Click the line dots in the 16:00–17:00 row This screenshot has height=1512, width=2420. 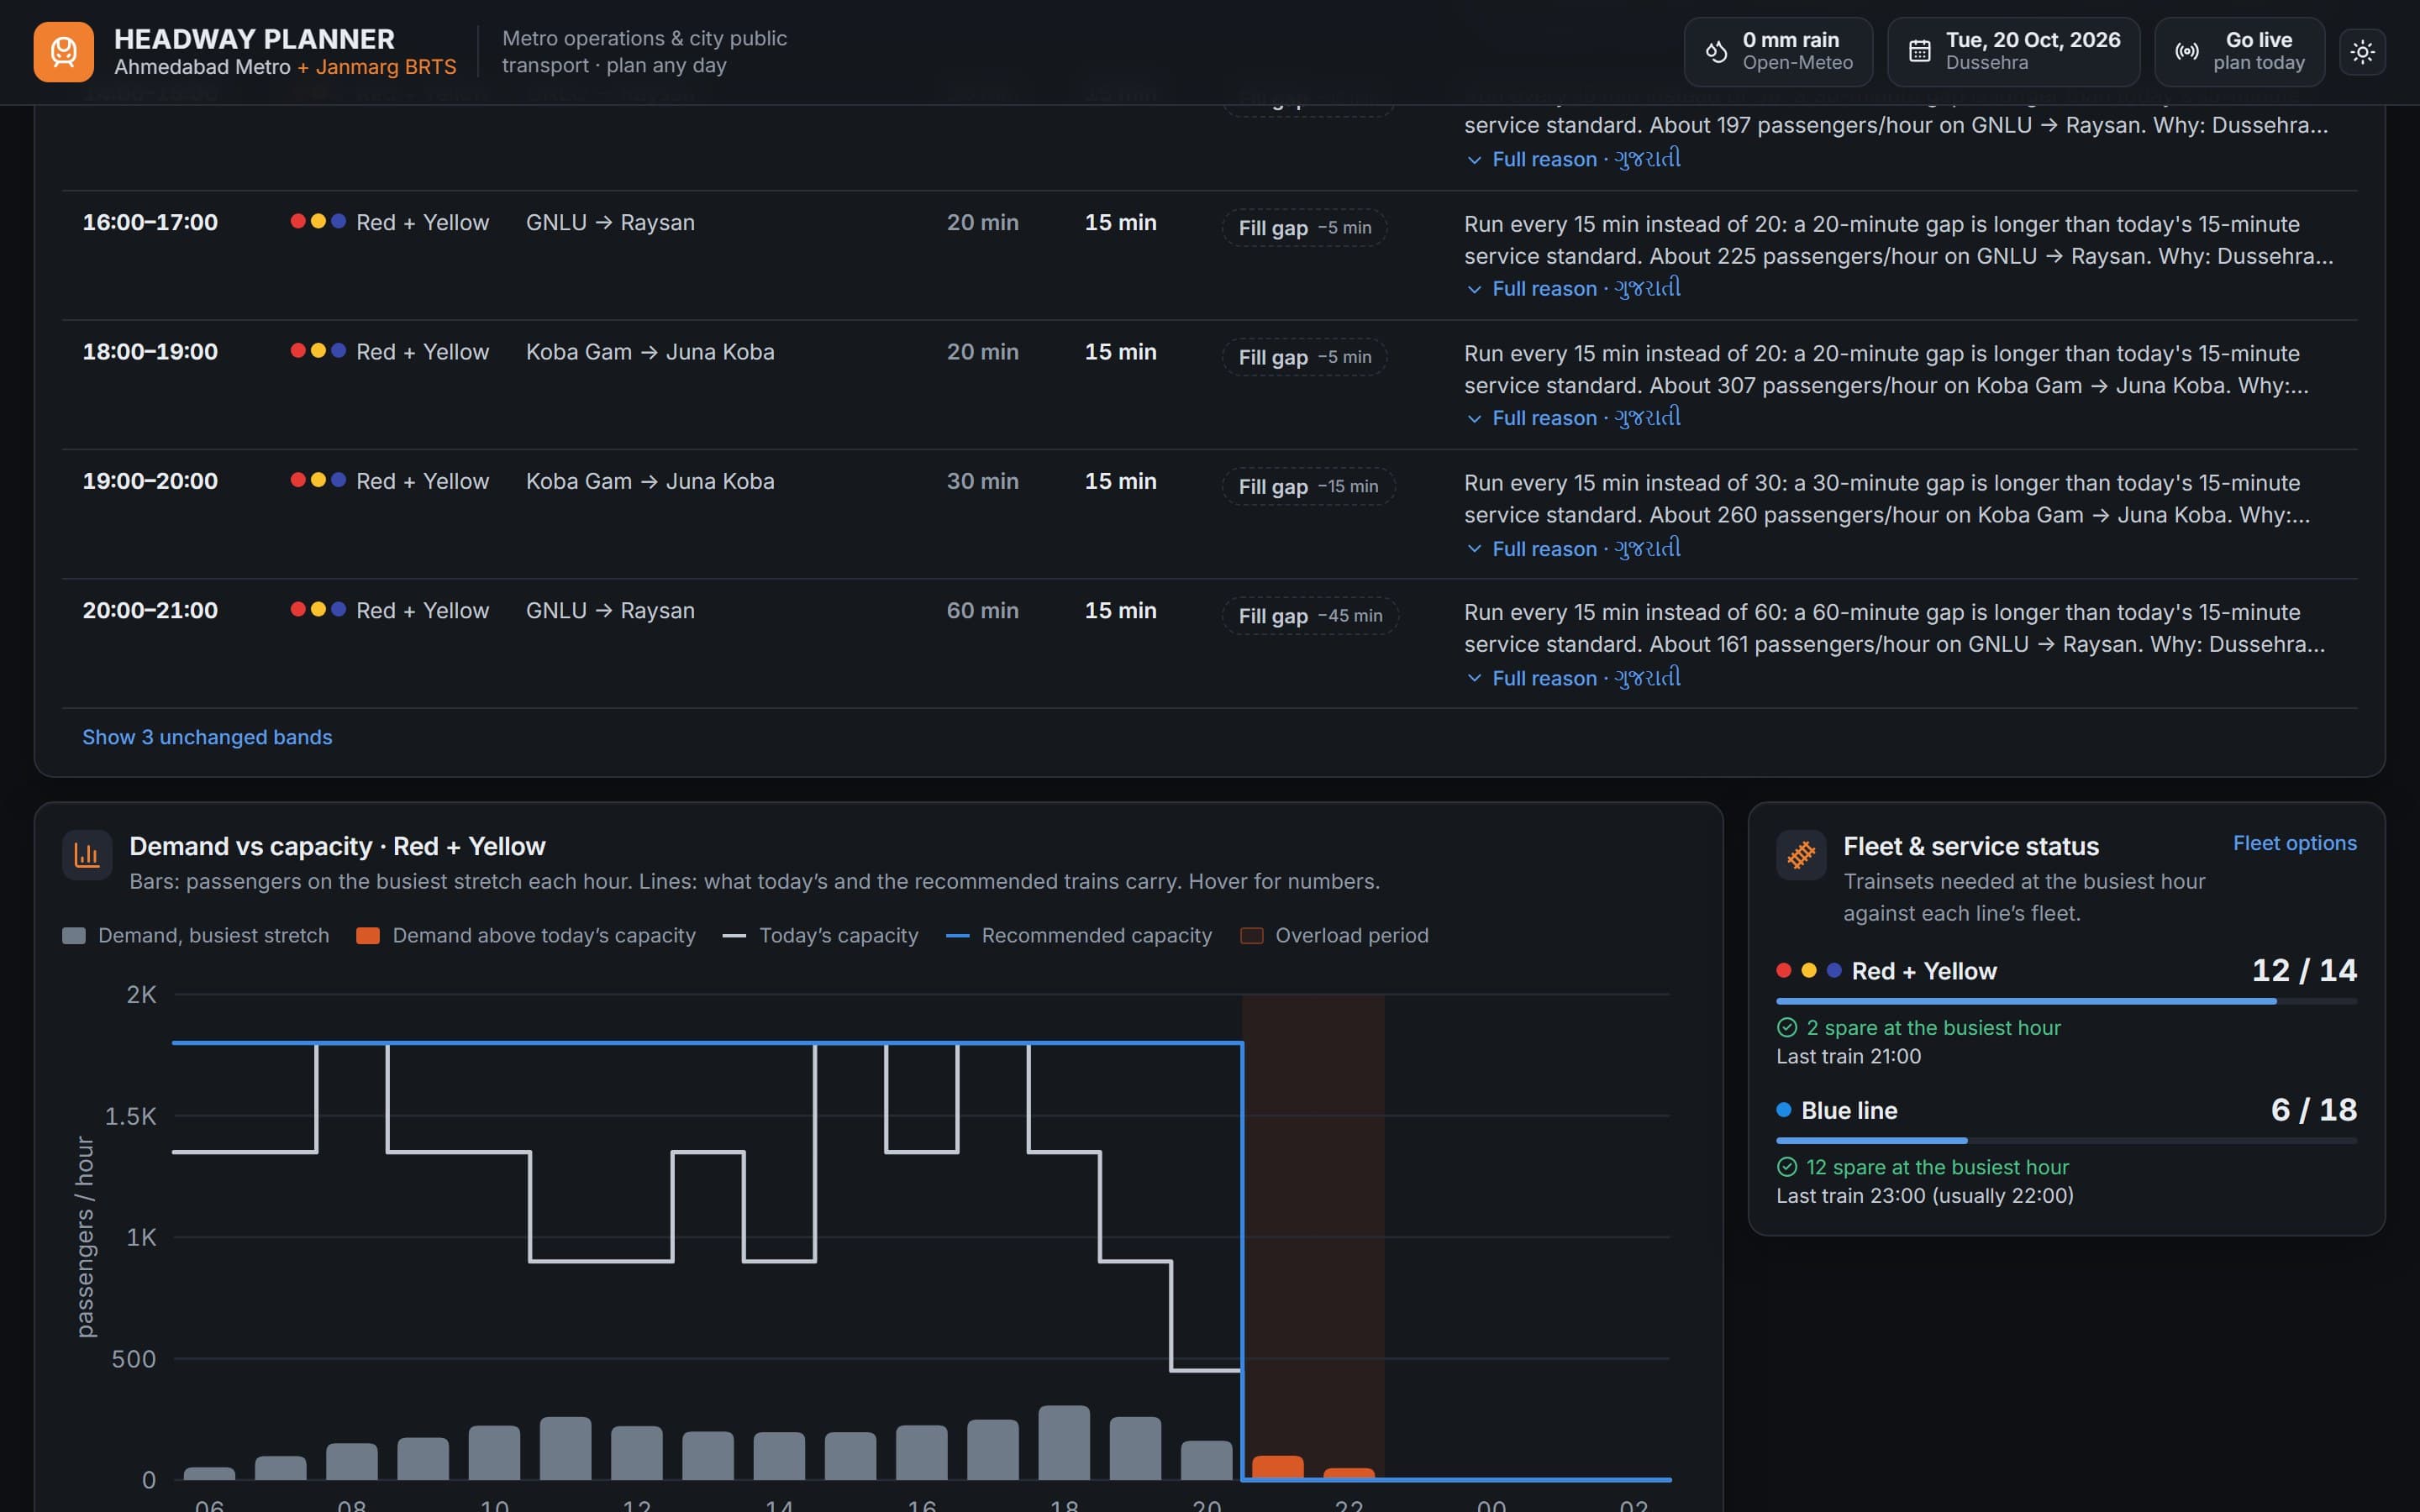pyautogui.click(x=318, y=221)
